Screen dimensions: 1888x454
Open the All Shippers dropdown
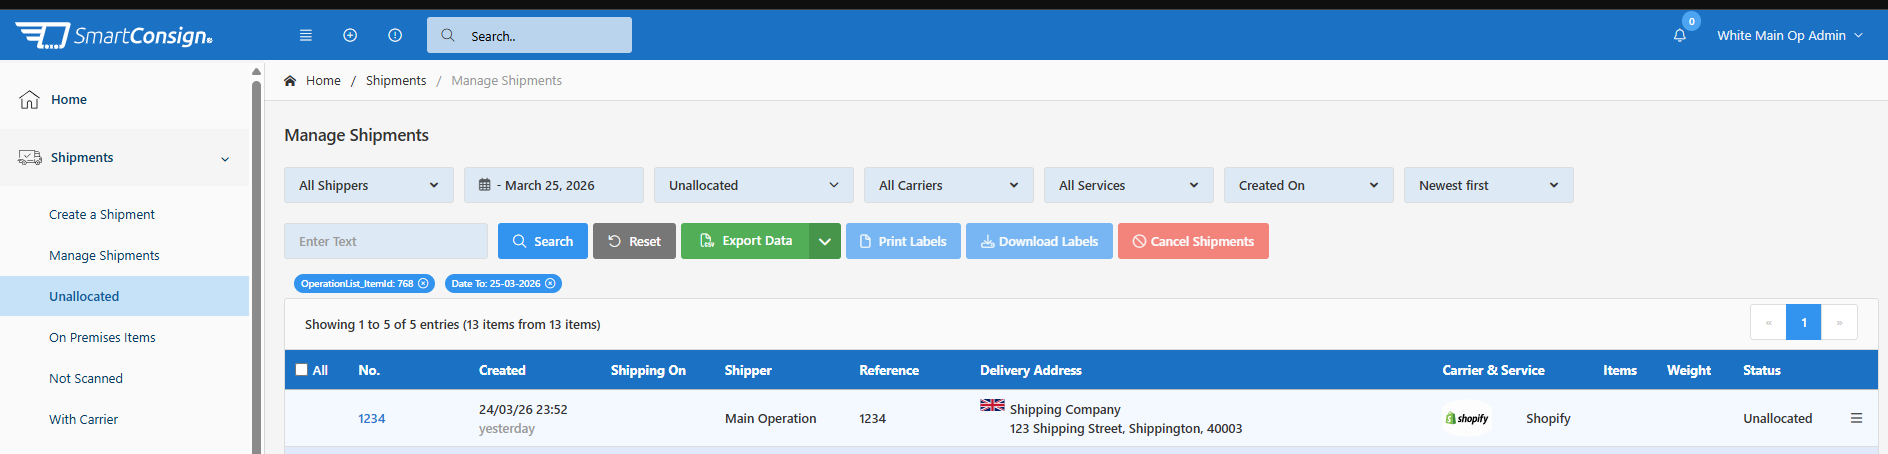[369, 185]
